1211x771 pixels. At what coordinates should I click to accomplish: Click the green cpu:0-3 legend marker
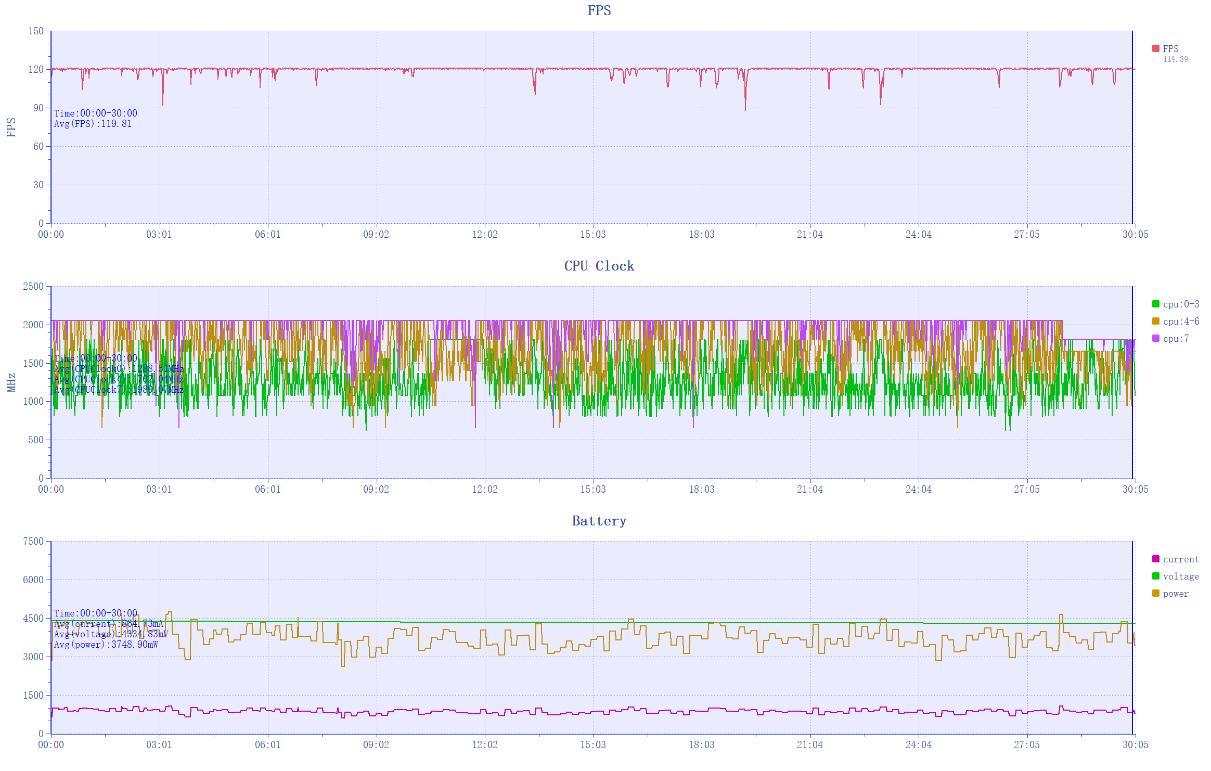(1155, 304)
